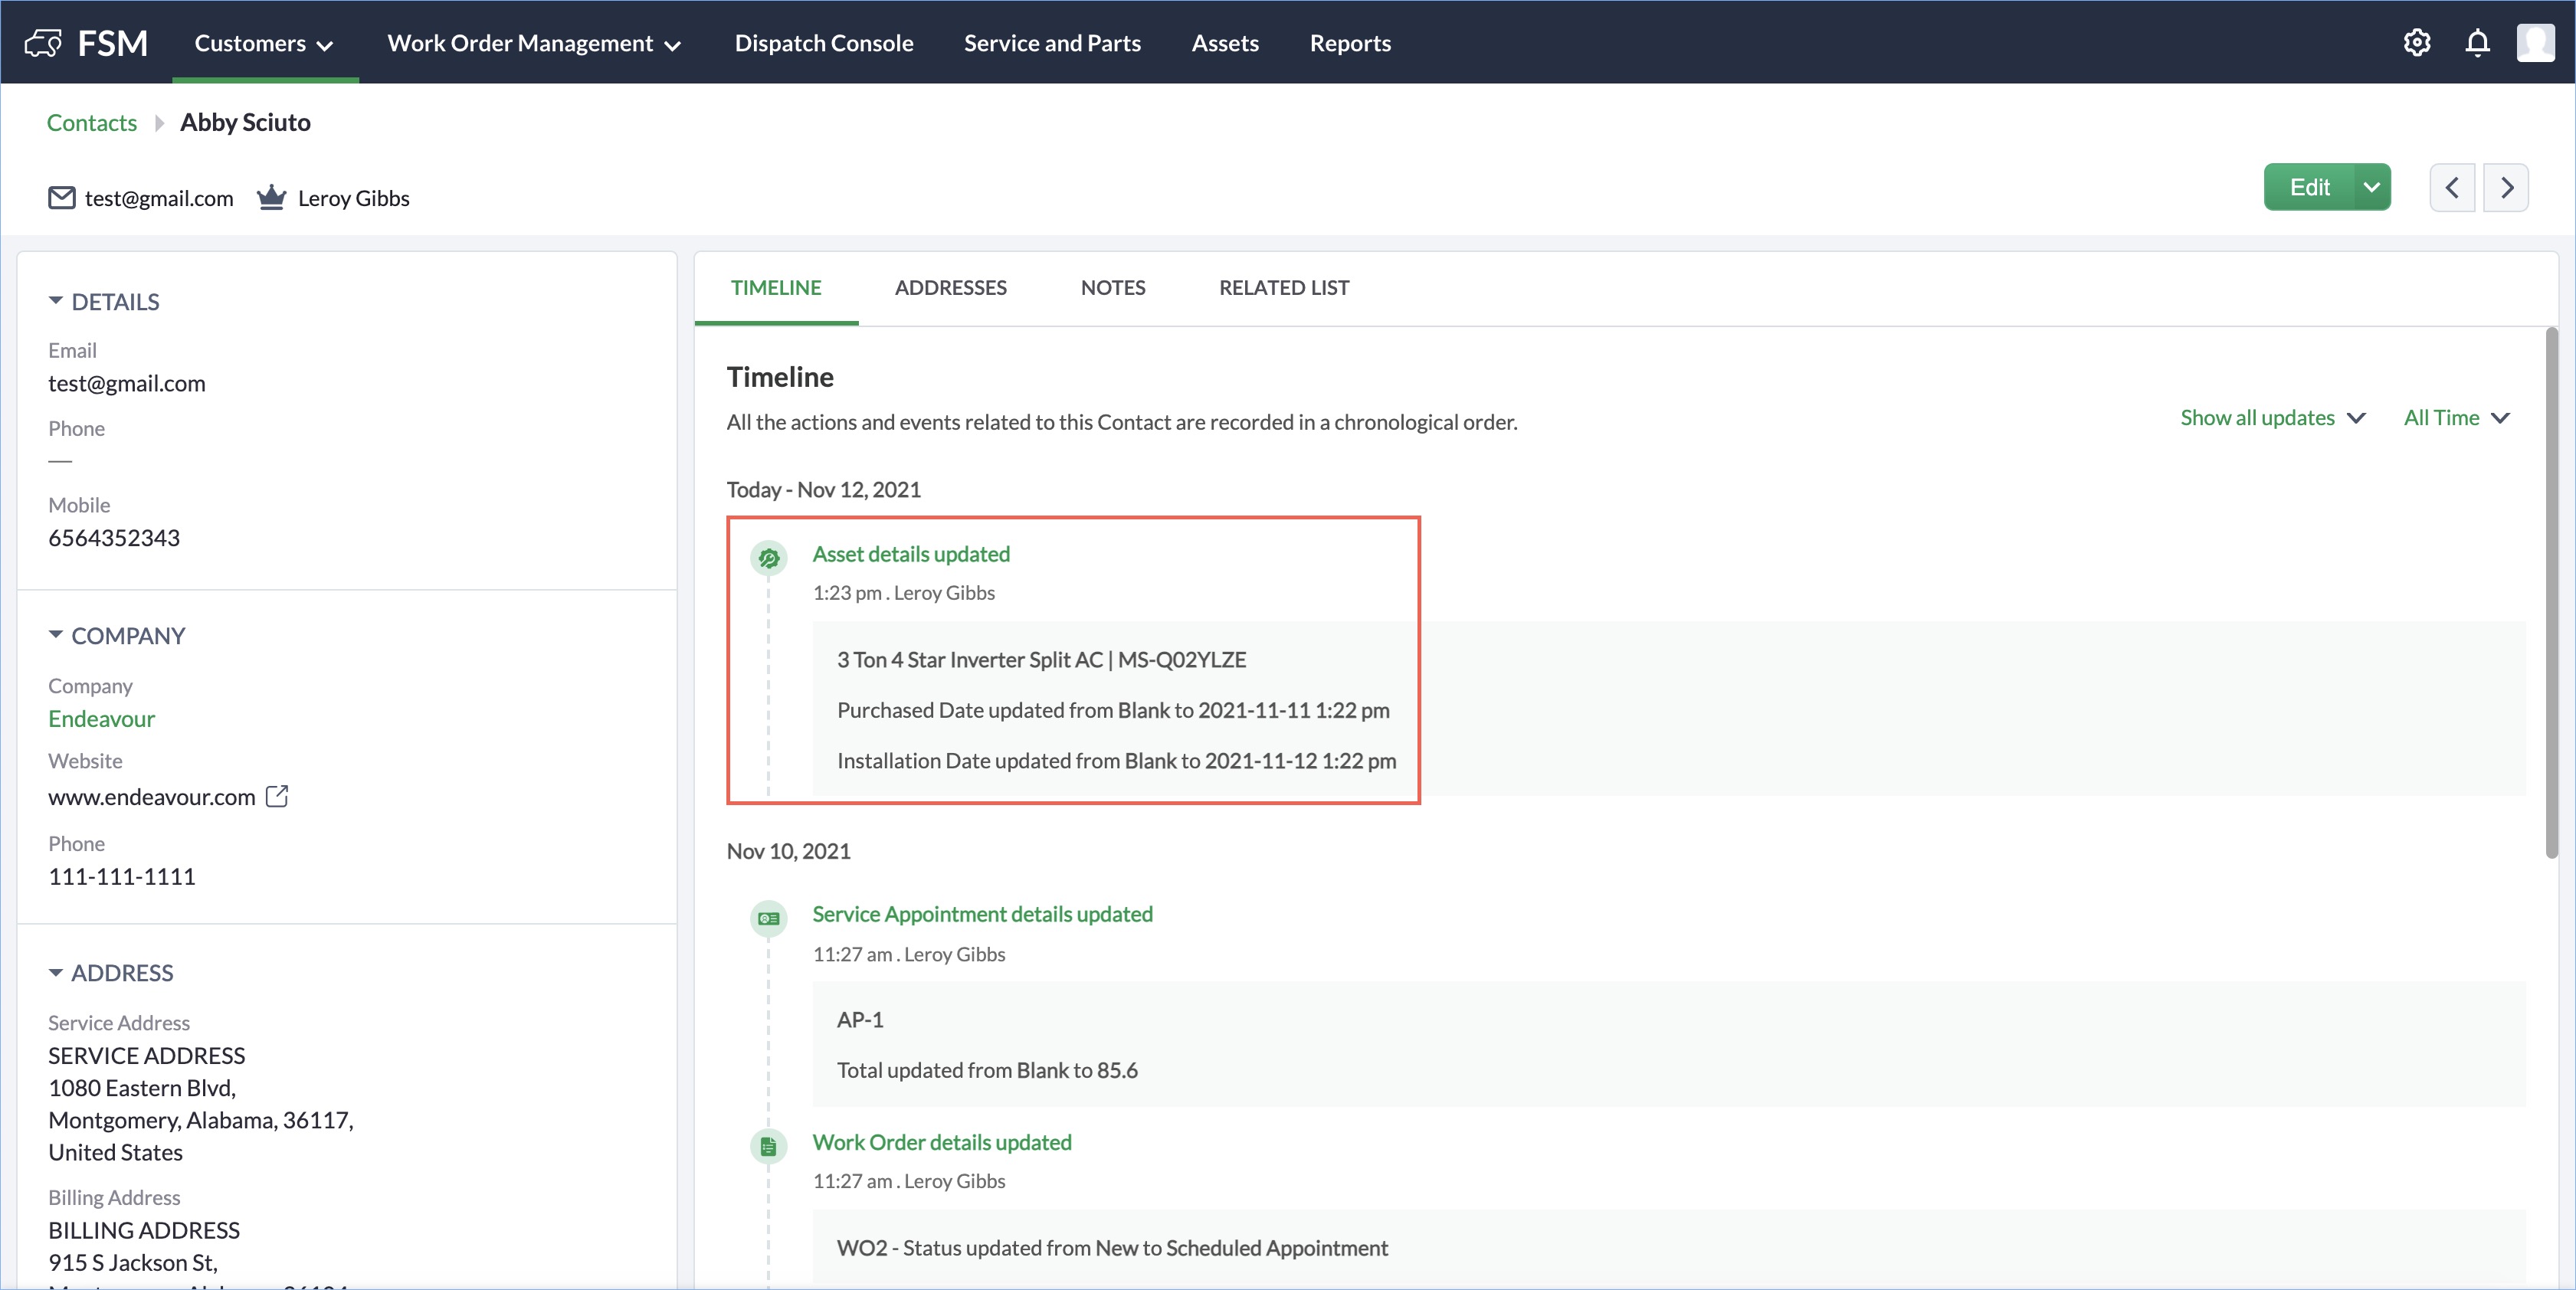Click the notifications bell icon
The width and height of the screenshot is (2576, 1290).
(x=2477, y=43)
